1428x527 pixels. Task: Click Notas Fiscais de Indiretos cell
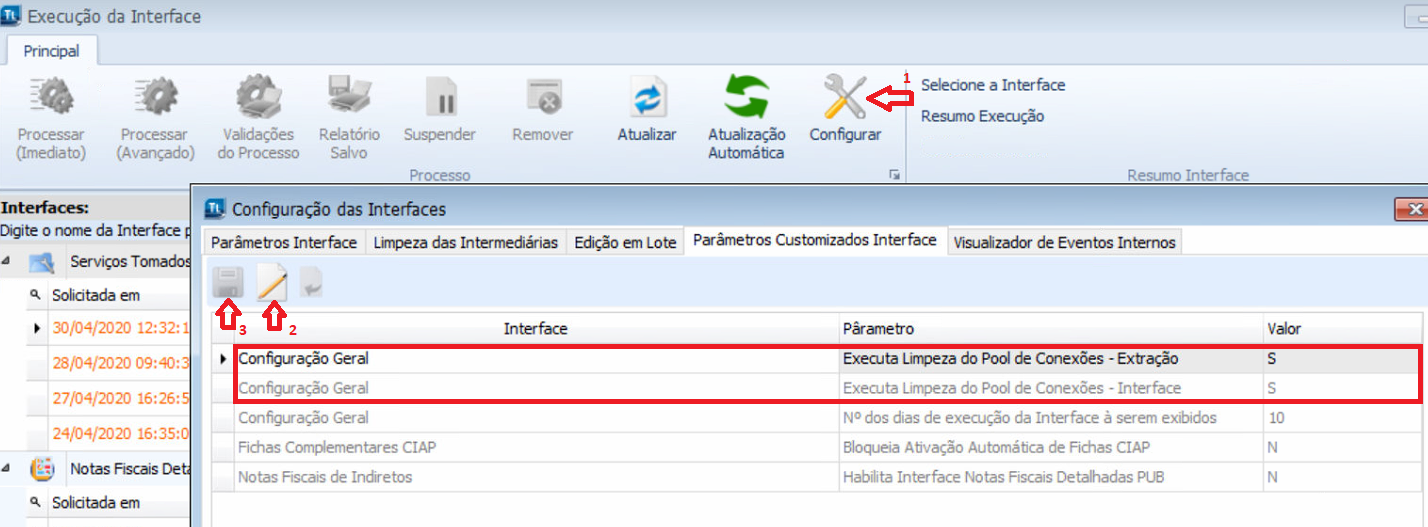pos(536,478)
